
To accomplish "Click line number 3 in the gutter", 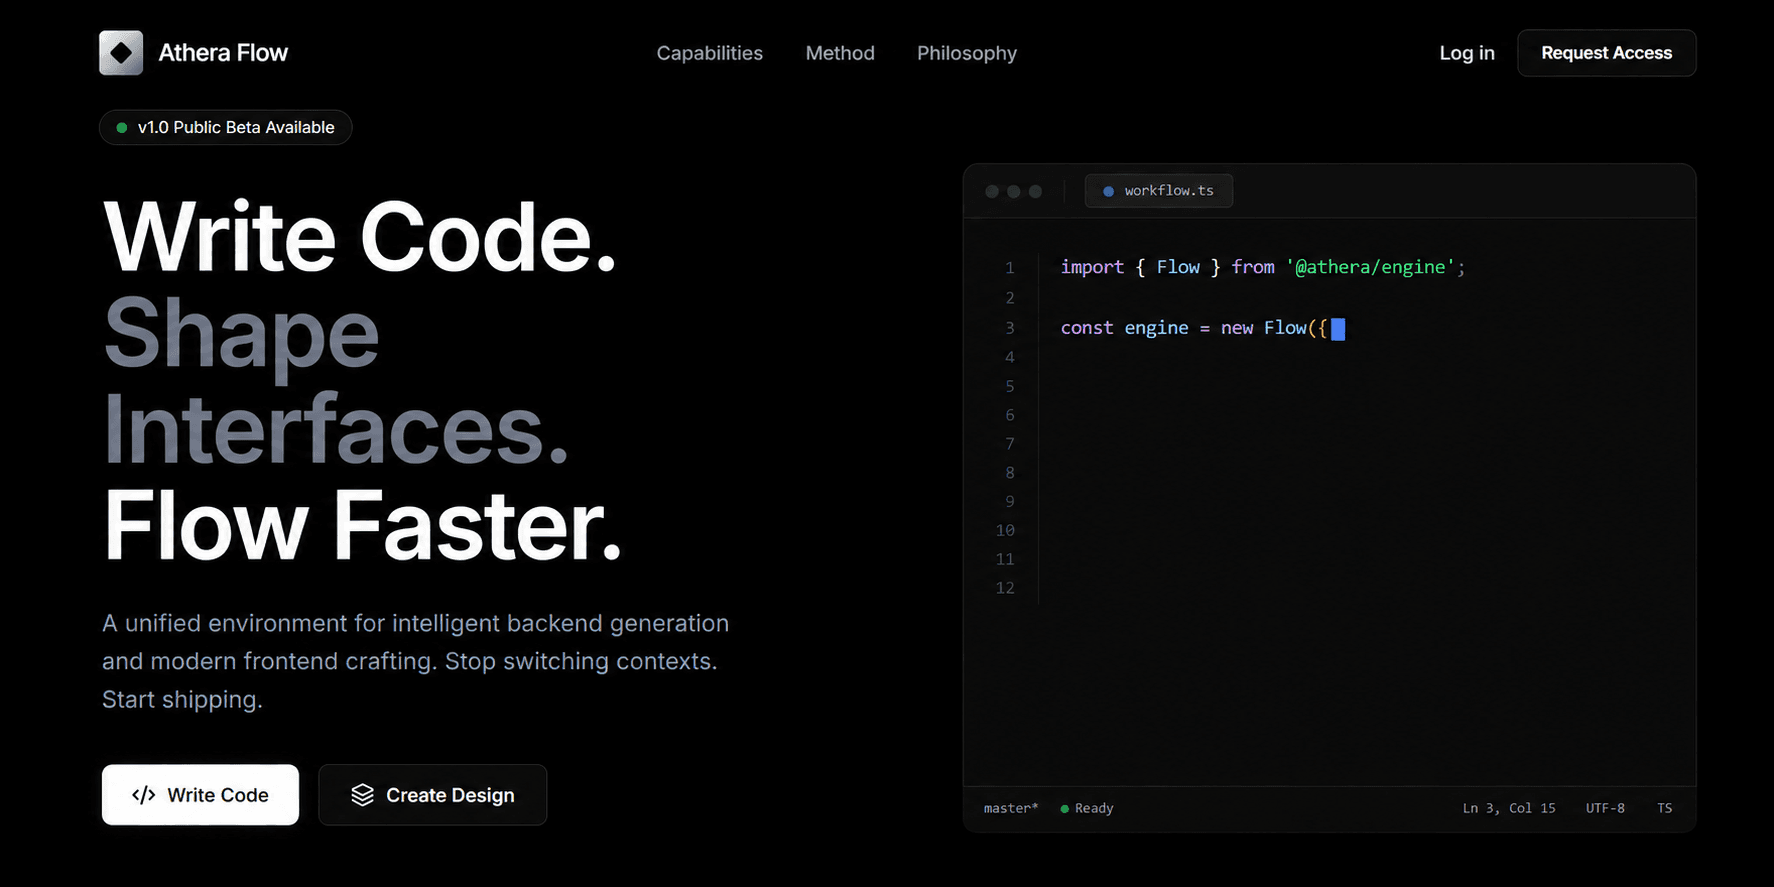I will point(1010,328).
